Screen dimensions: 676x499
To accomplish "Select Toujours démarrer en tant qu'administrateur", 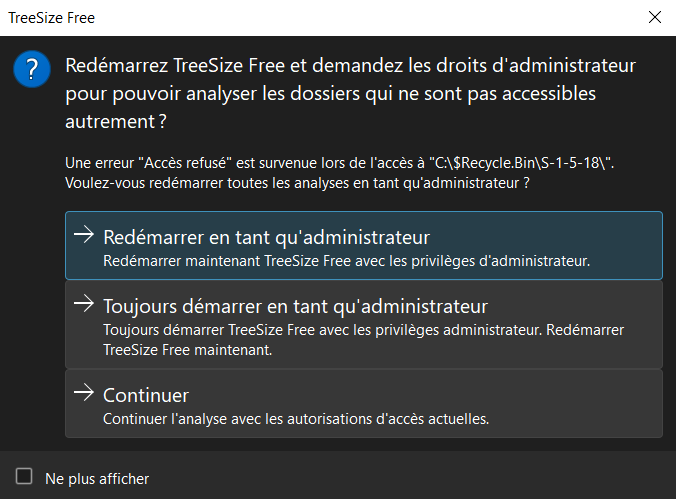I will pyautogui.click(x=295, y=305).
